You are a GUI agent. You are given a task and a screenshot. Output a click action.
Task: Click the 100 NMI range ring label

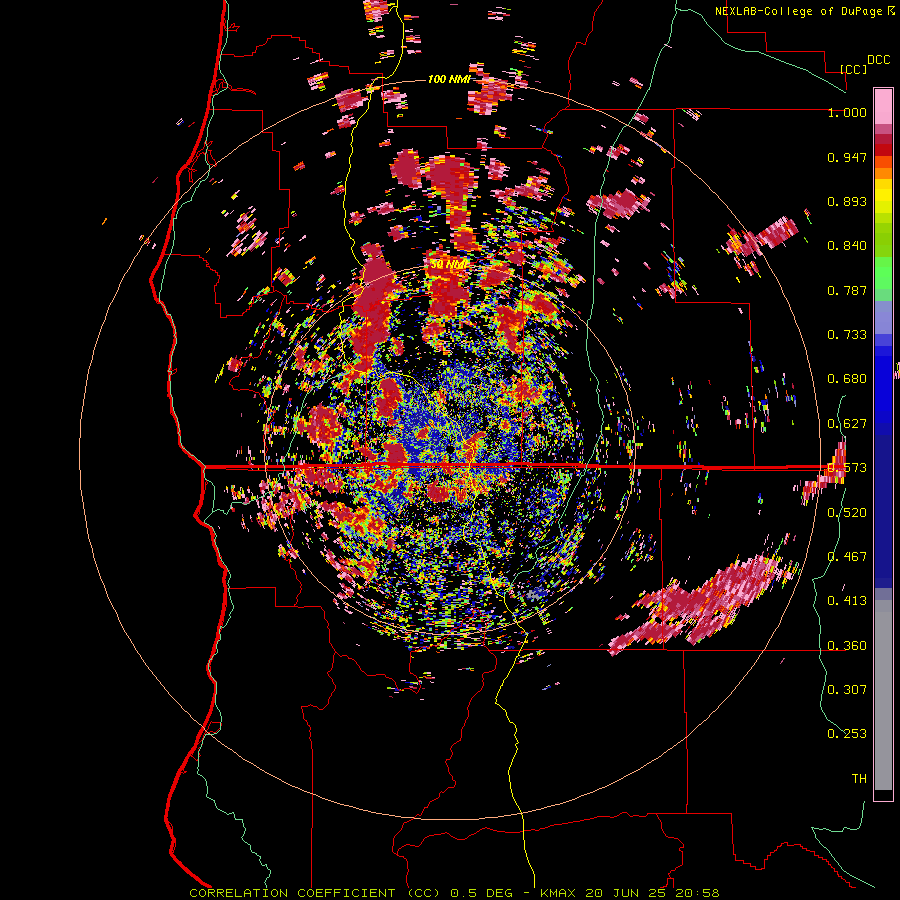click(449, 79)
